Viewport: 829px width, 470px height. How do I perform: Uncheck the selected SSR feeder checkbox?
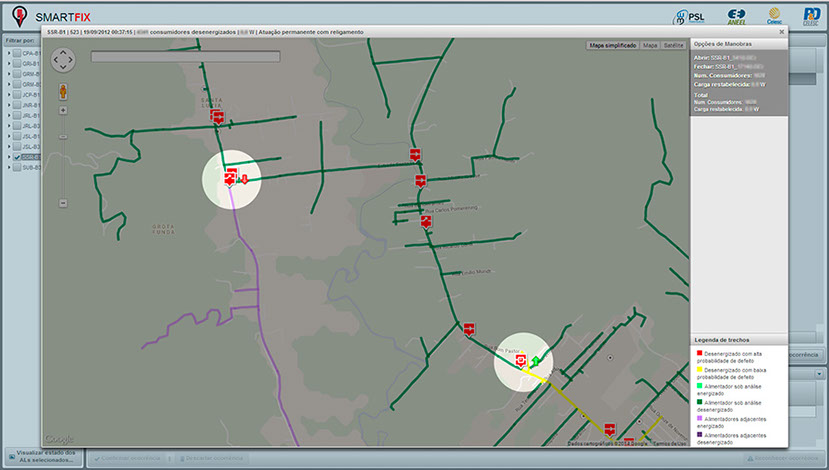click(17, 157)
